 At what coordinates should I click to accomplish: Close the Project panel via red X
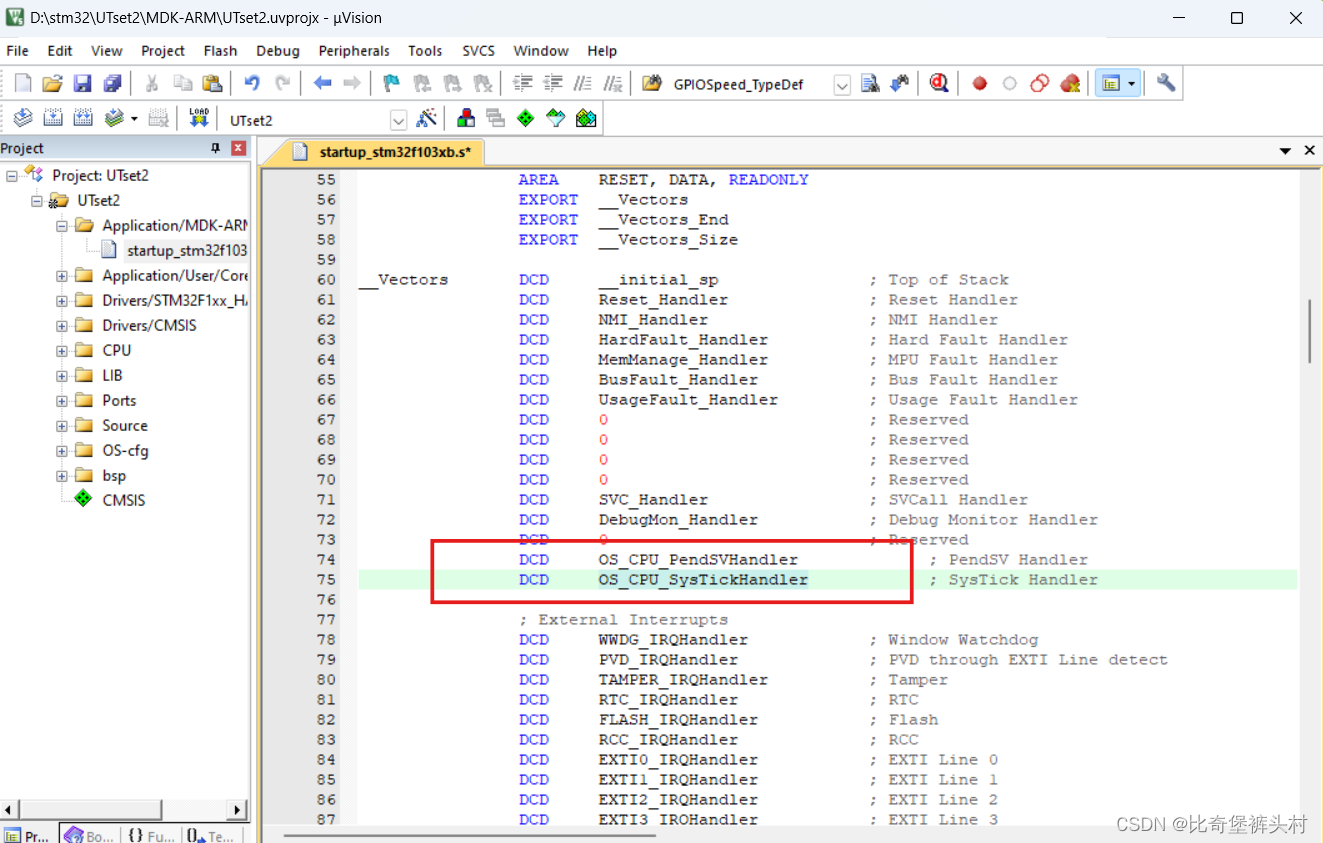[237, 147]
